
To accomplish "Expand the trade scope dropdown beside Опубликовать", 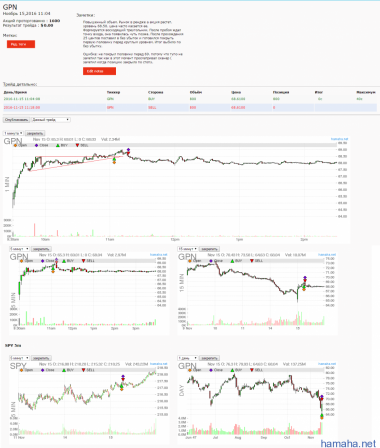I will tap(51, 120).
